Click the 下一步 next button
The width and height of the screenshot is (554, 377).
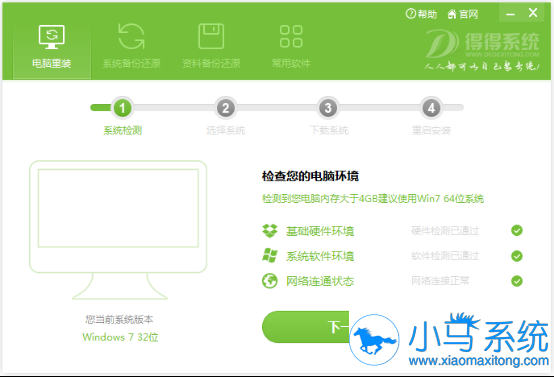[306, 327]
